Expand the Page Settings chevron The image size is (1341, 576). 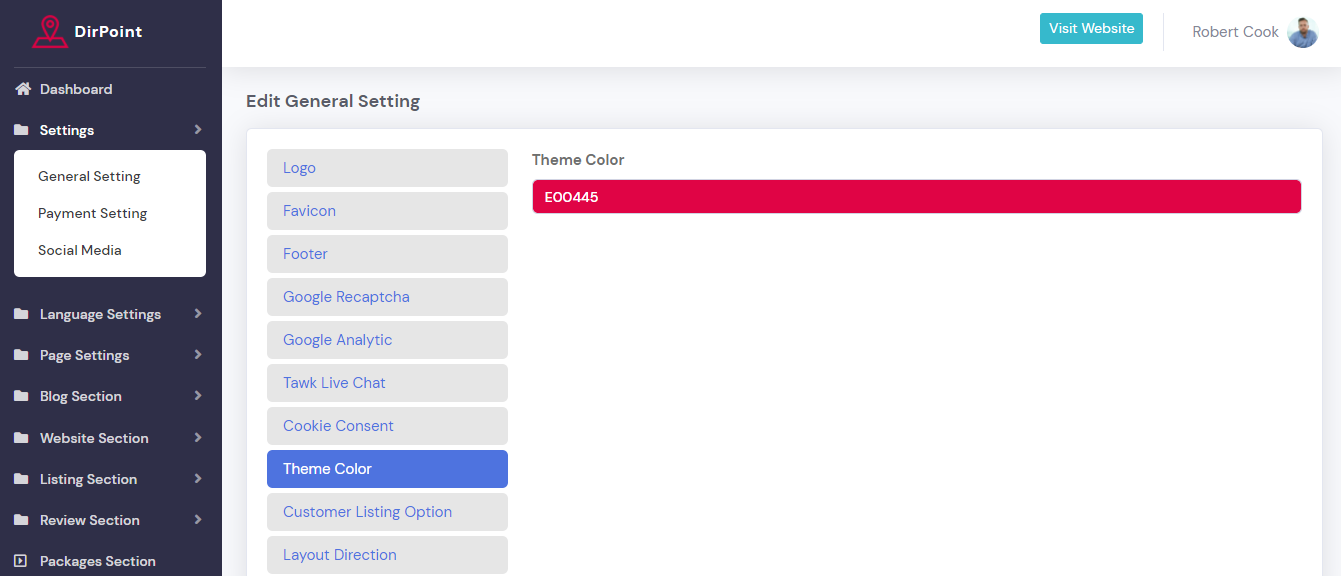(198, 355)
